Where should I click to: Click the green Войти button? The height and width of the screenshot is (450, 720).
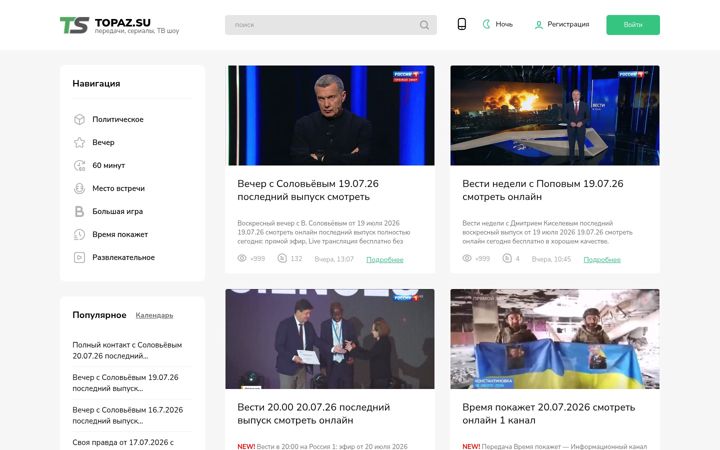pyautogui.click(x=633, y=25)
